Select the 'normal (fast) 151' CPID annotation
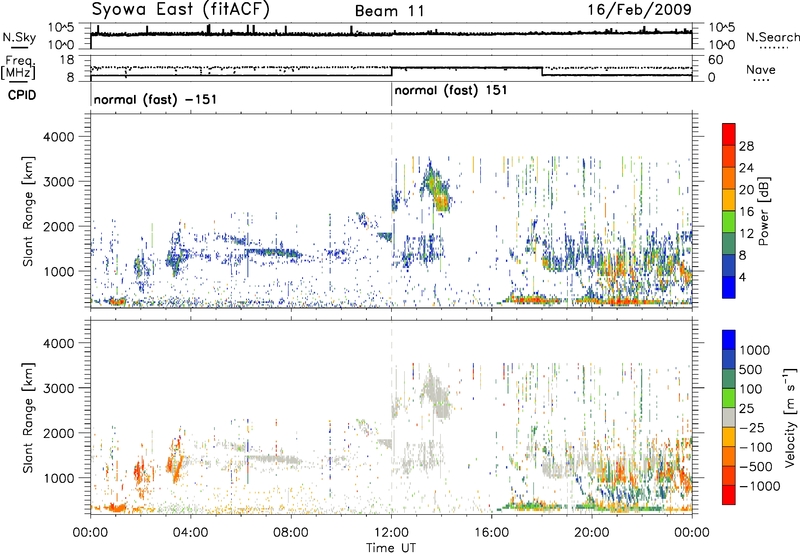Image resolution: width=800 pixels, height=554 pixels. pos(451,91)
